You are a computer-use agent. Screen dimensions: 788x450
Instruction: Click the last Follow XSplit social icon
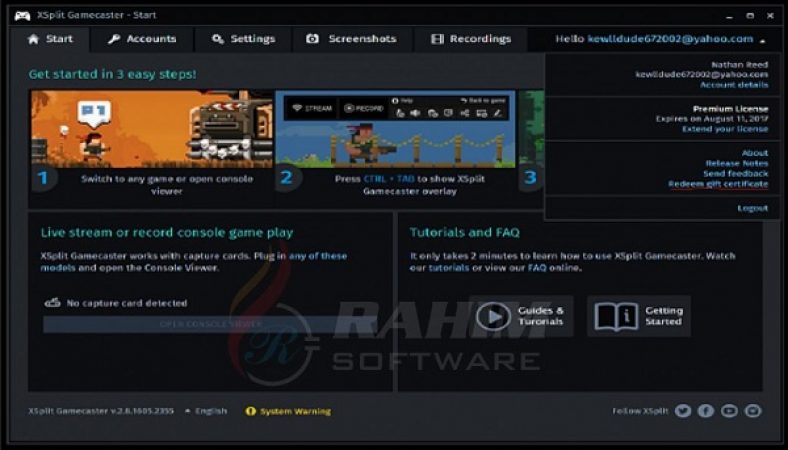point(753,411)
